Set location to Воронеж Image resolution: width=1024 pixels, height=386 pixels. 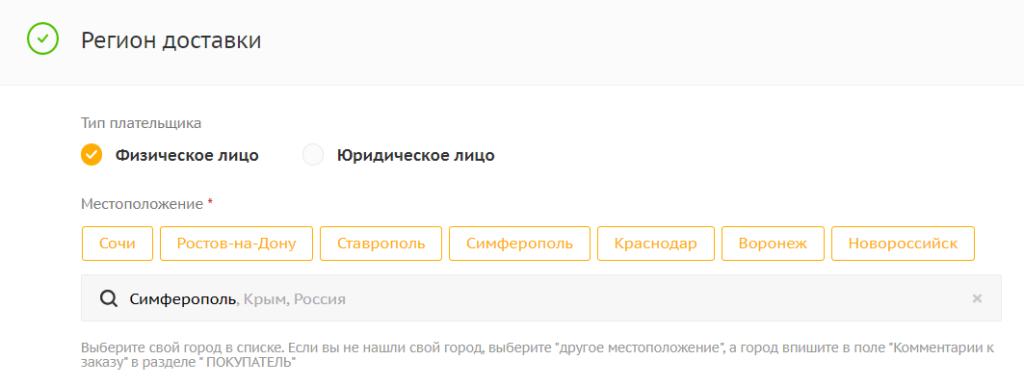[773, 244]
